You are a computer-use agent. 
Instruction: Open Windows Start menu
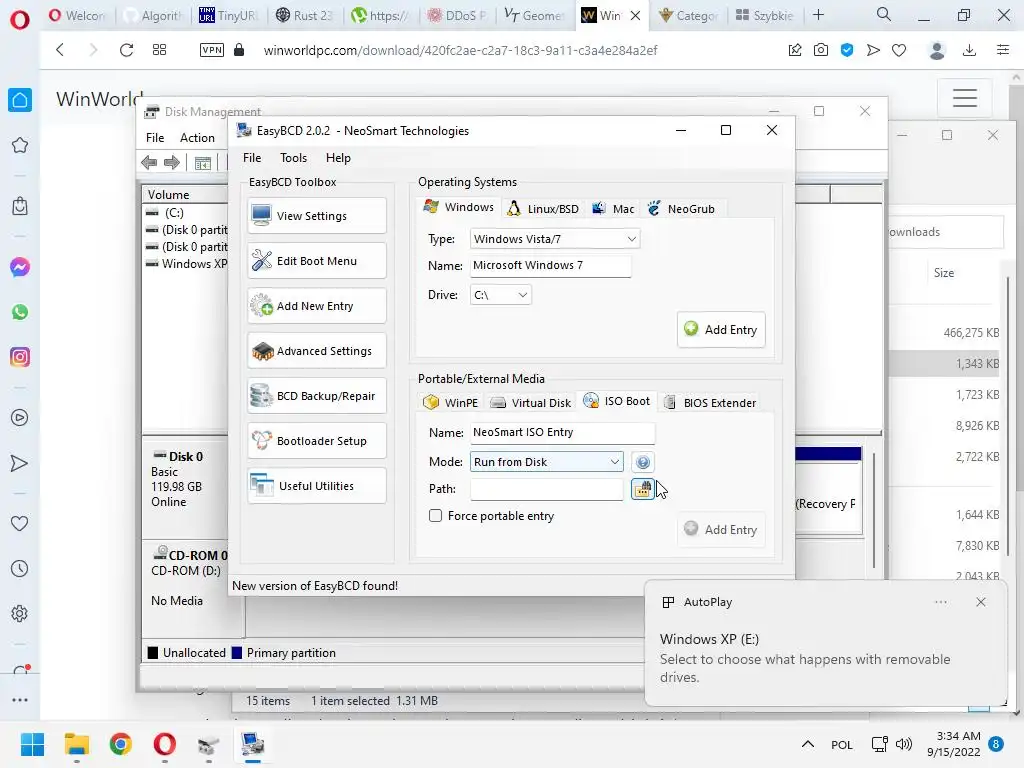click(x=32, y=744)
